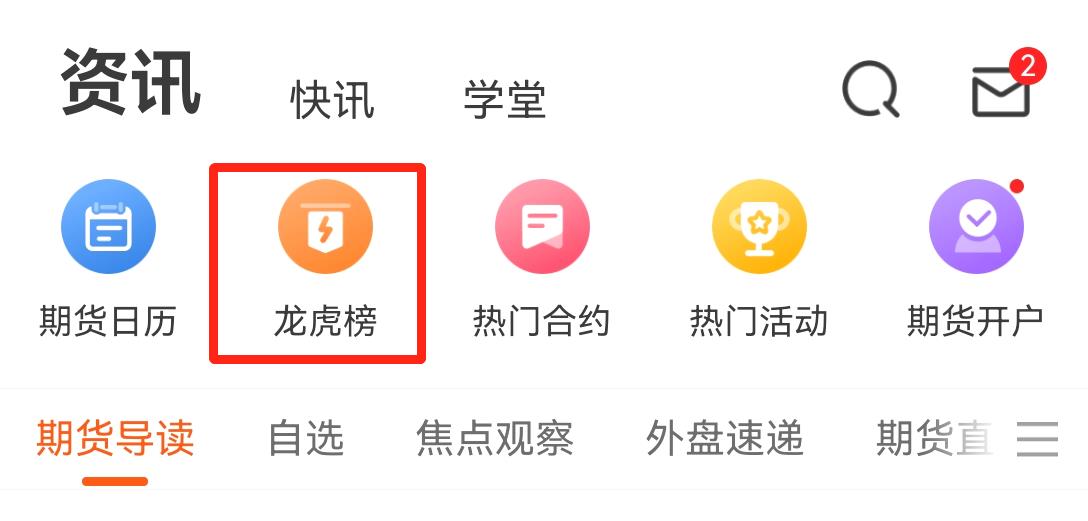Viewport: 1088px width, 521px height.
Task: Tap the red unread badge showing 2
Action: click(x=1028, y=67)
